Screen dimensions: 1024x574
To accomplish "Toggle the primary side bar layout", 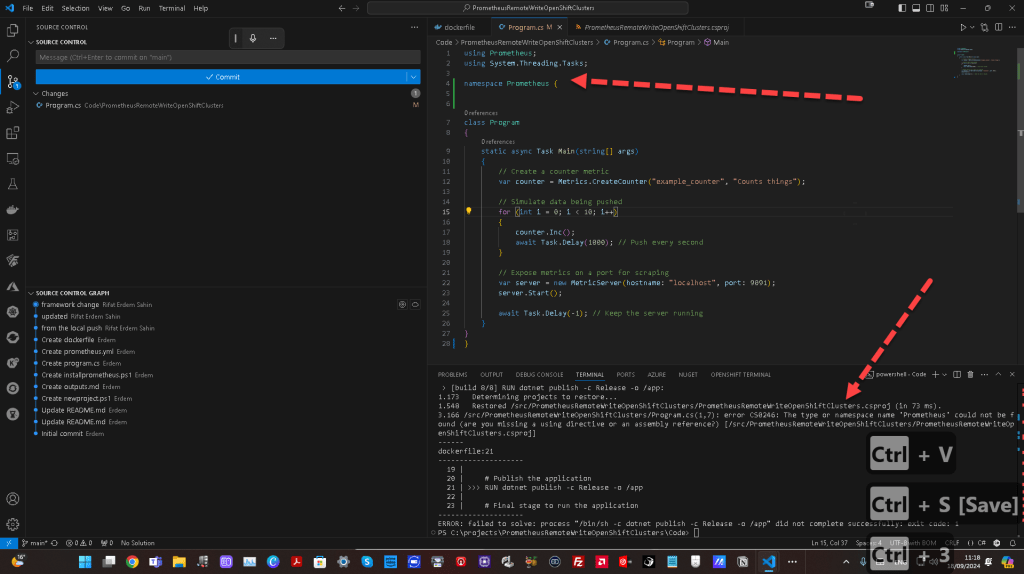I will pyautogui.click(x=902, y=8).
